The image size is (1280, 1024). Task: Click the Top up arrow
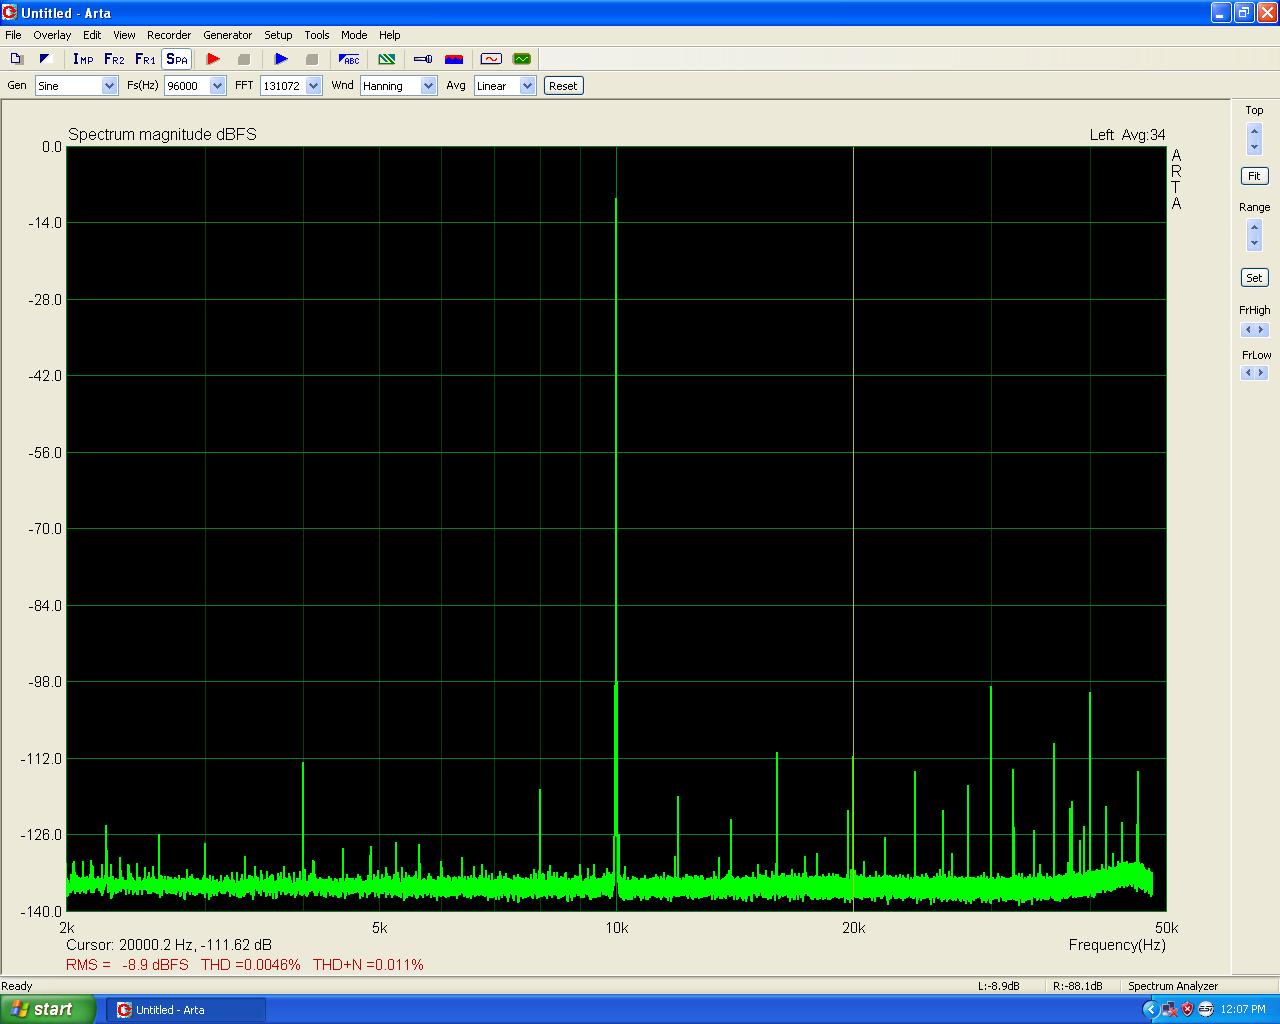(1255, 131)
